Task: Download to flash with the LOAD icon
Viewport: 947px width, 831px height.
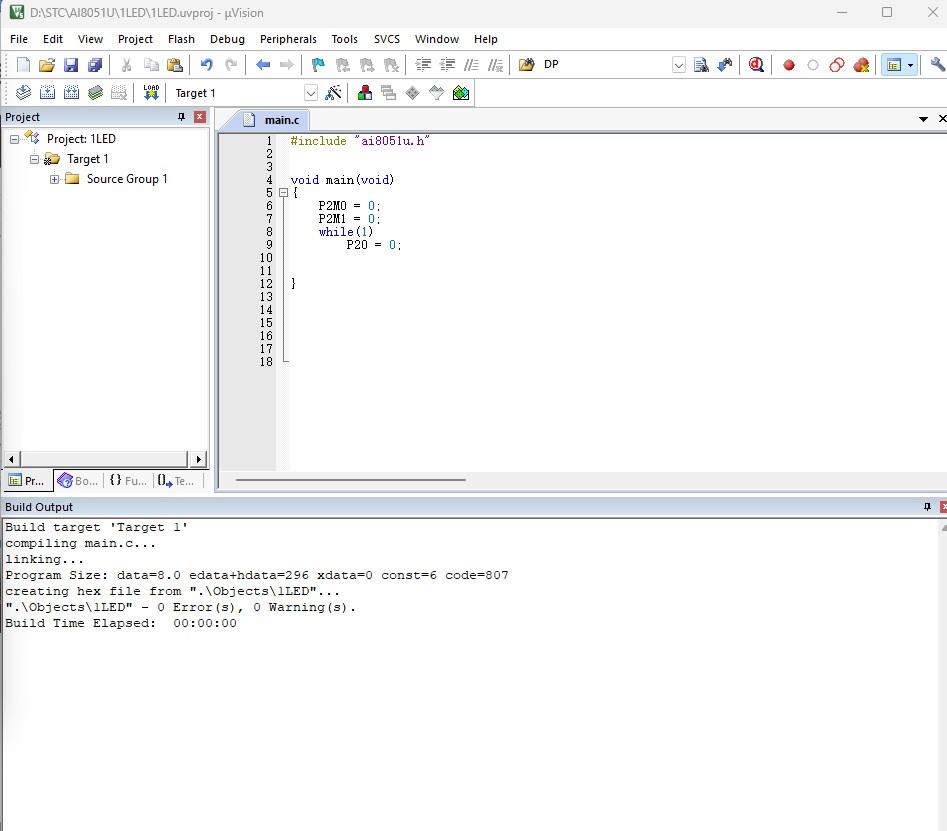Action: (x=151, y=92)
